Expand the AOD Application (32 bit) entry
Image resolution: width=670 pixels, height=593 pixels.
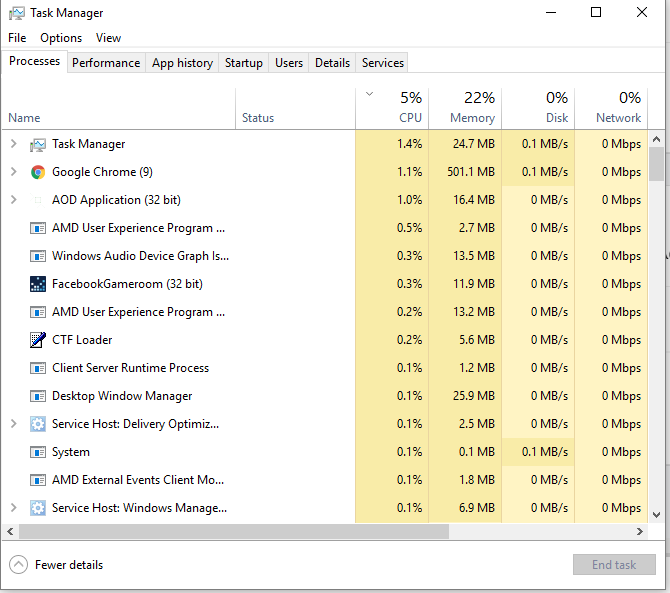click(14, 200)
